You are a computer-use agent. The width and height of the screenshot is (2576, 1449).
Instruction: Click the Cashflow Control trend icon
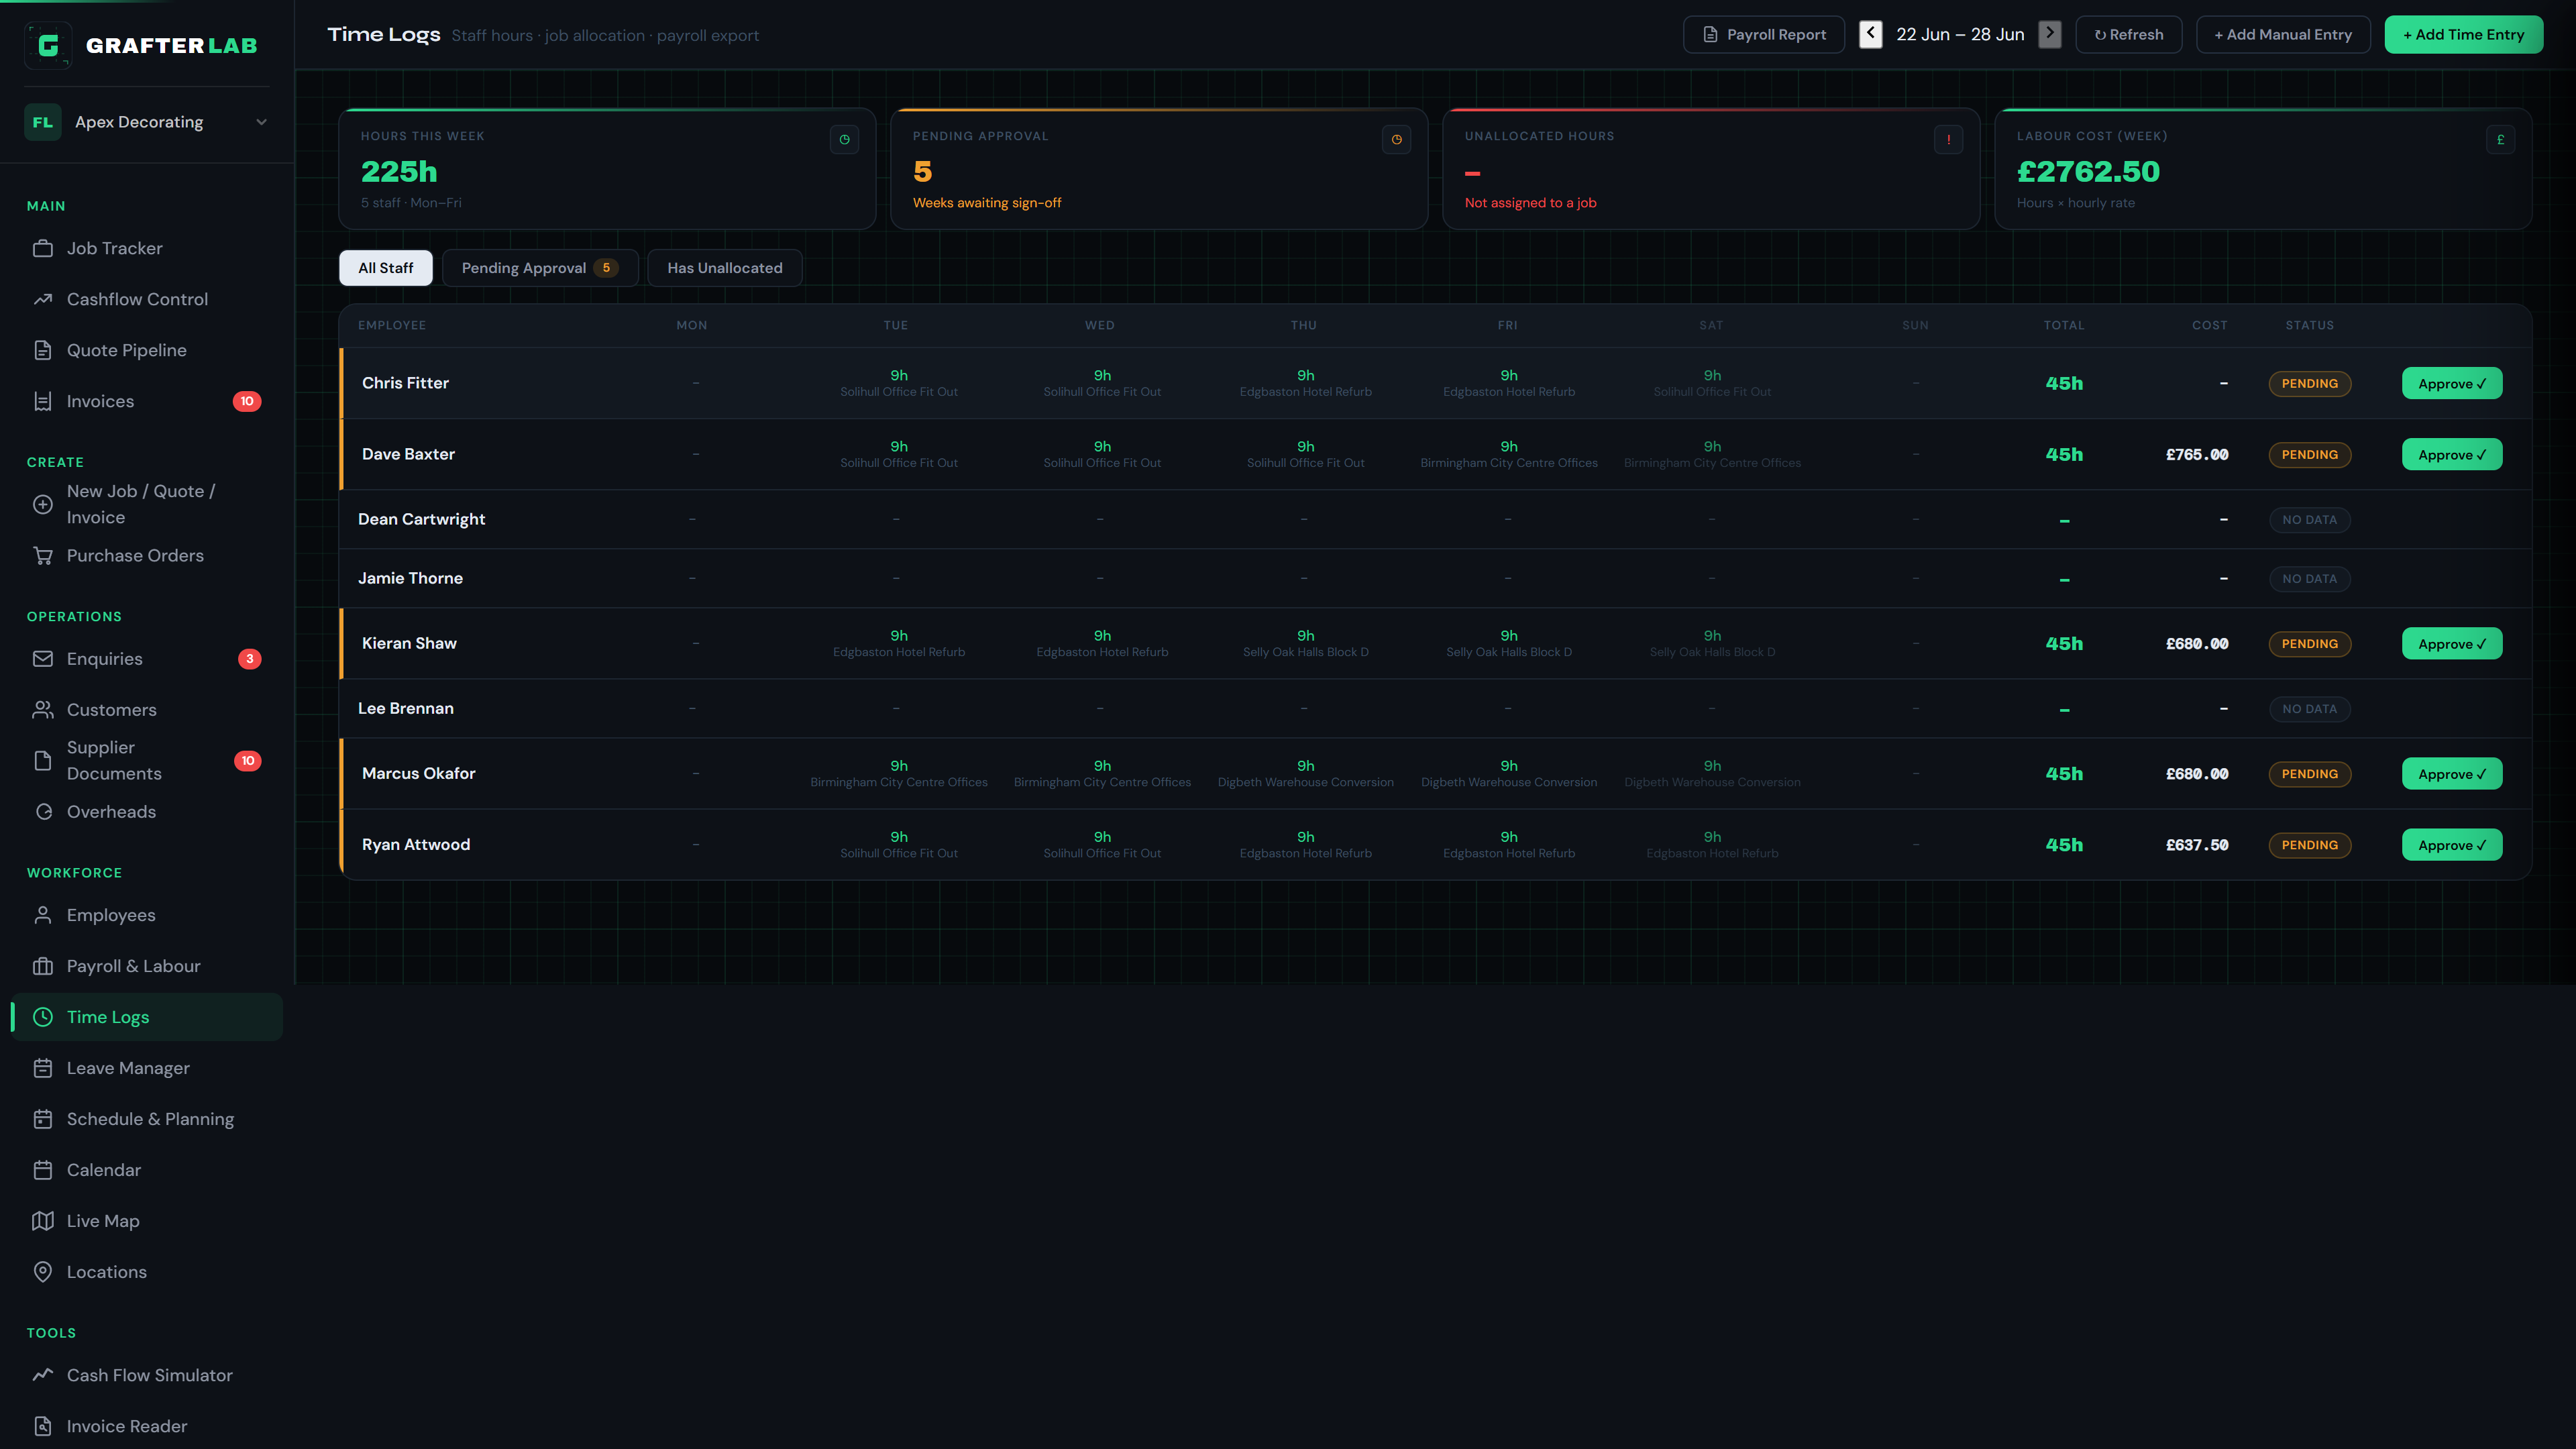pos(43,299)
